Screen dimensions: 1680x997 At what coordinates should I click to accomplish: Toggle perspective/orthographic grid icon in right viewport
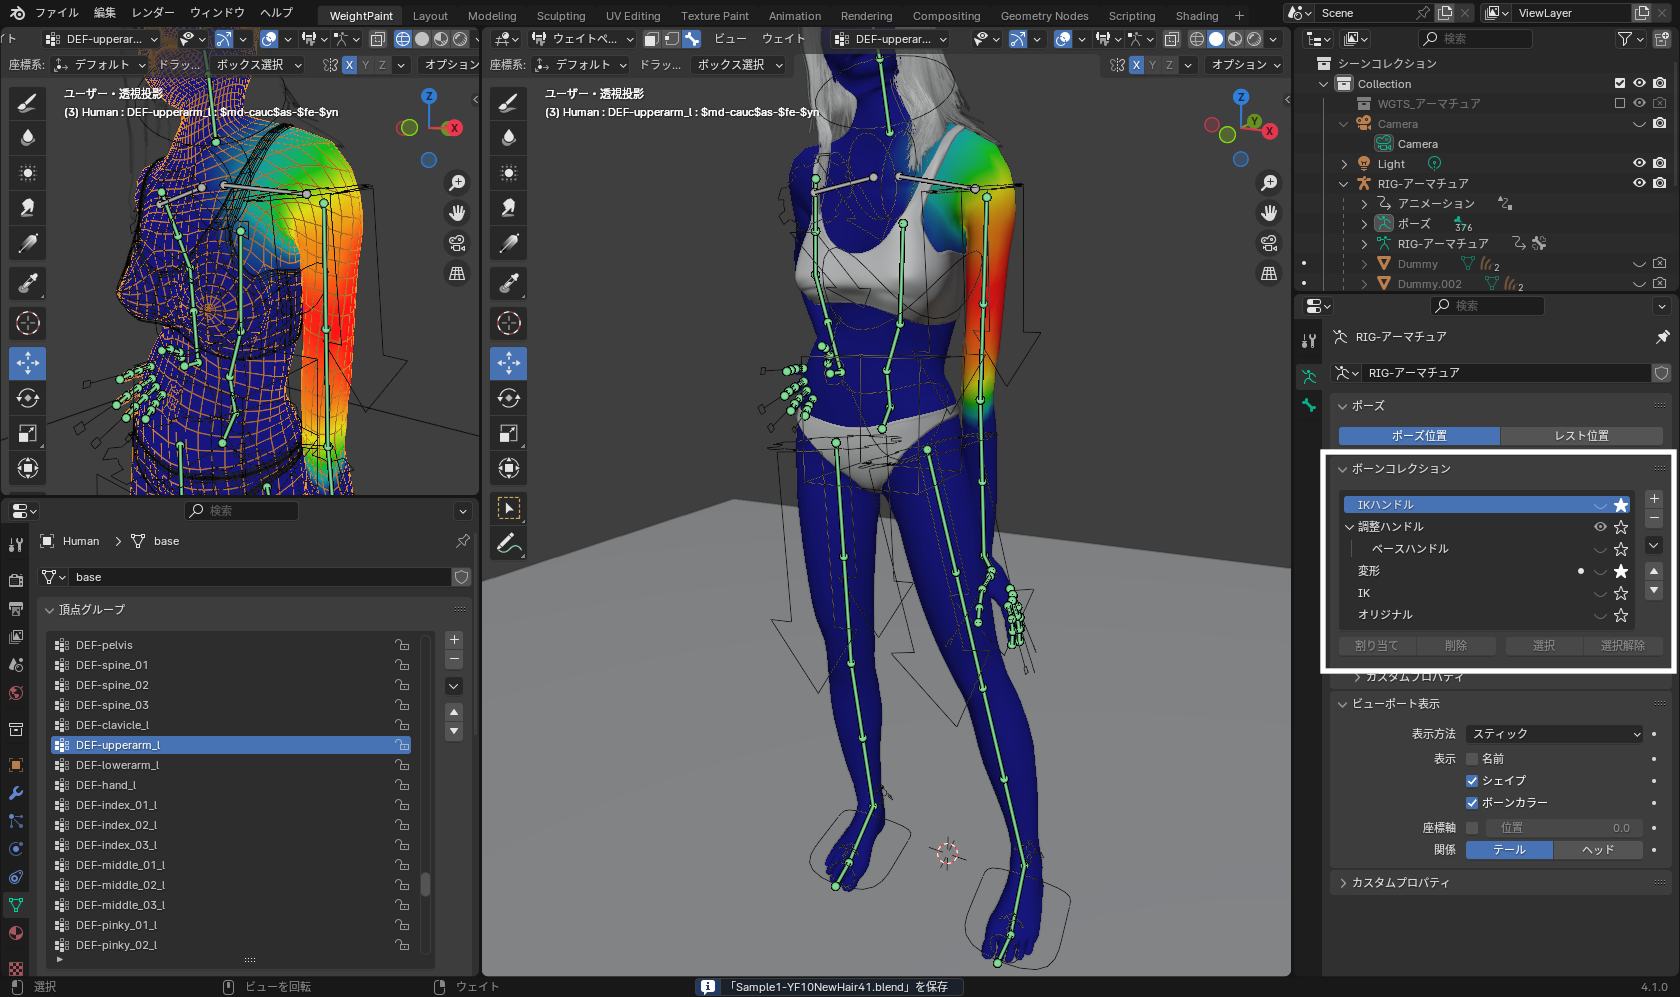[x=1269, y=273]
